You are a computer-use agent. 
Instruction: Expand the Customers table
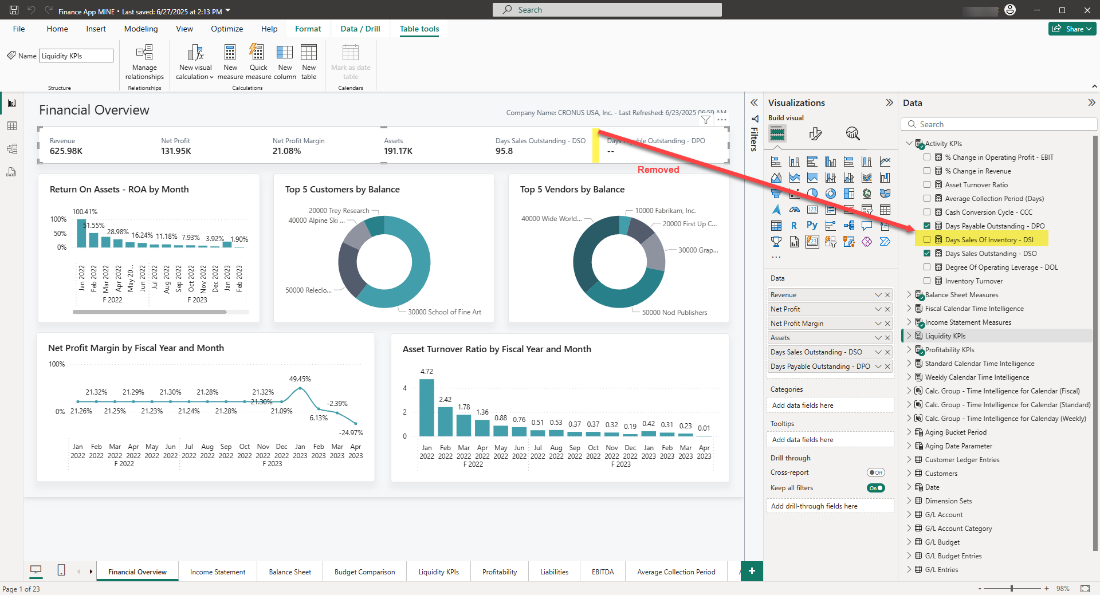pyautogui.click(x=909, y=474)
